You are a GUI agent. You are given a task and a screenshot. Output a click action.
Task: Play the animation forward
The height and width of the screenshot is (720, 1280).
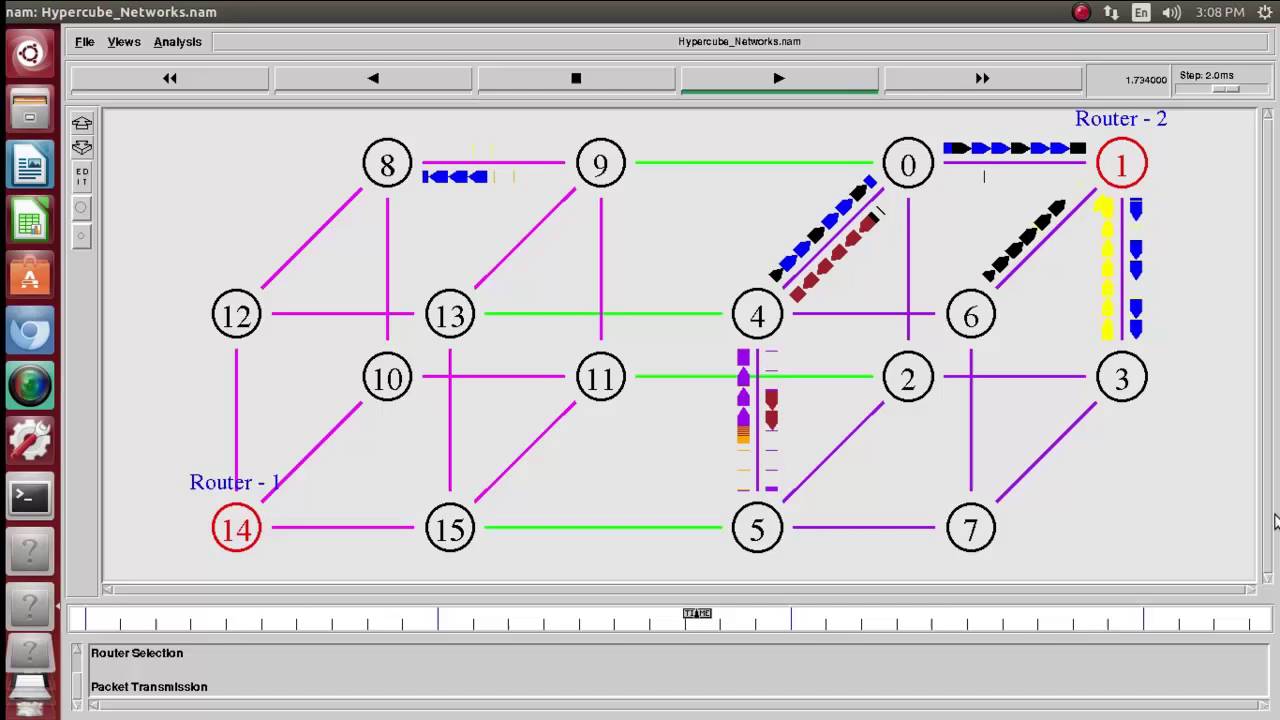click(x=779, y=79)
